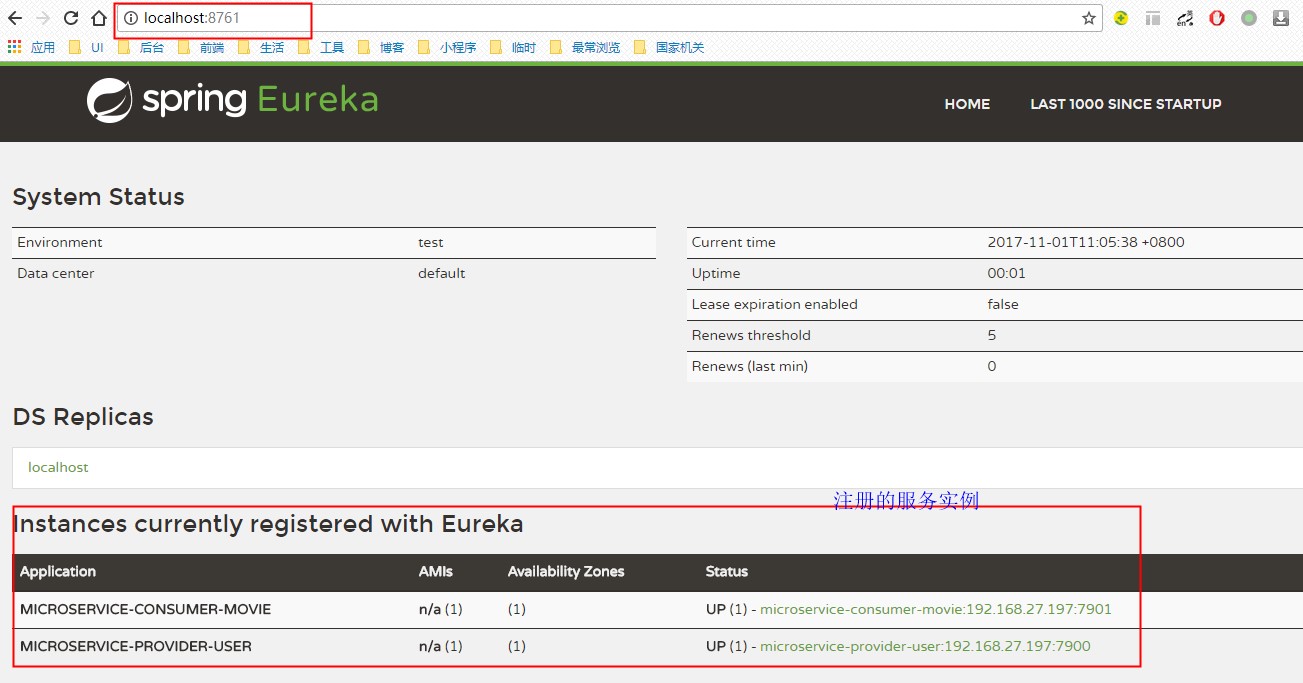Open the localhost DS replica link
1303x683 pixels.
[x=58, y=467]
